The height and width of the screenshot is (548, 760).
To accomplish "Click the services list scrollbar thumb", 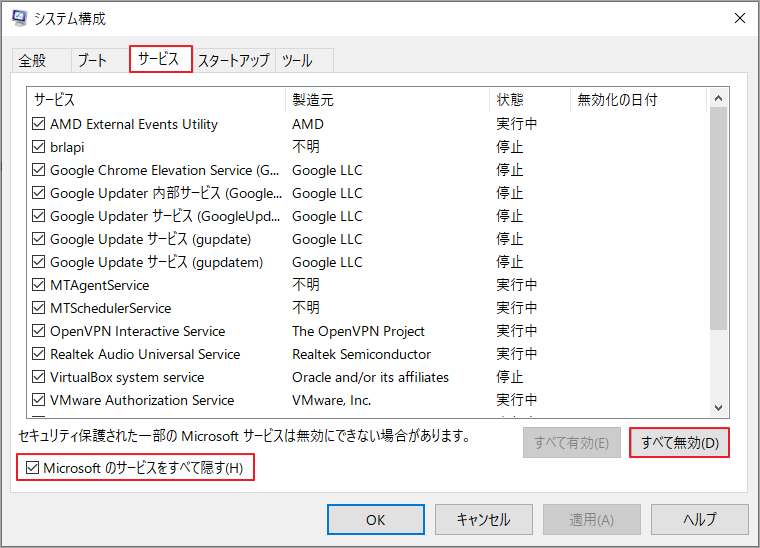I will pyautogui.click(x=718, y=219).
